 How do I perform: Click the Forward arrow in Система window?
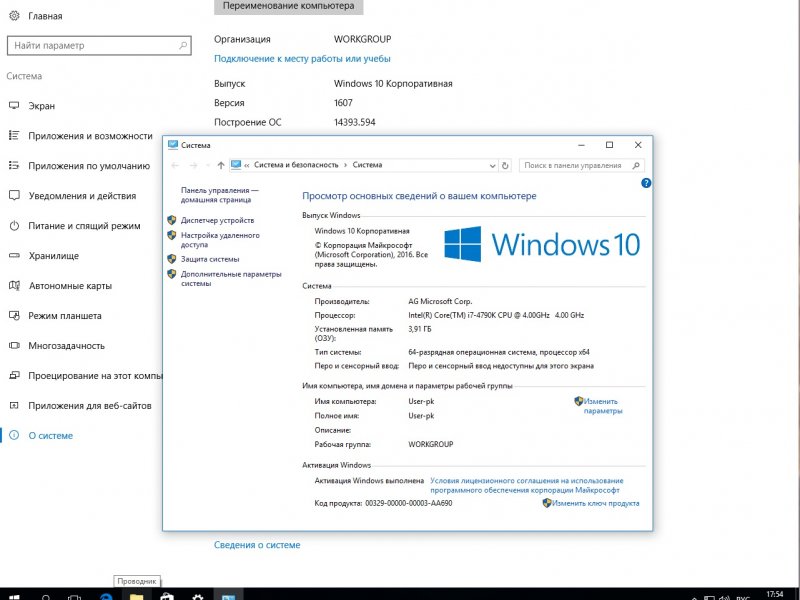pos(193,165)
